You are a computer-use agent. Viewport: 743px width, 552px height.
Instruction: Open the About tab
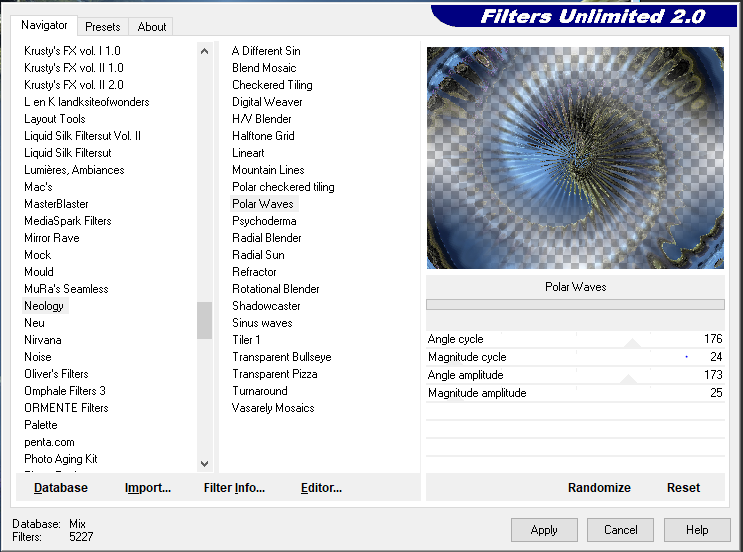[152, 27]
